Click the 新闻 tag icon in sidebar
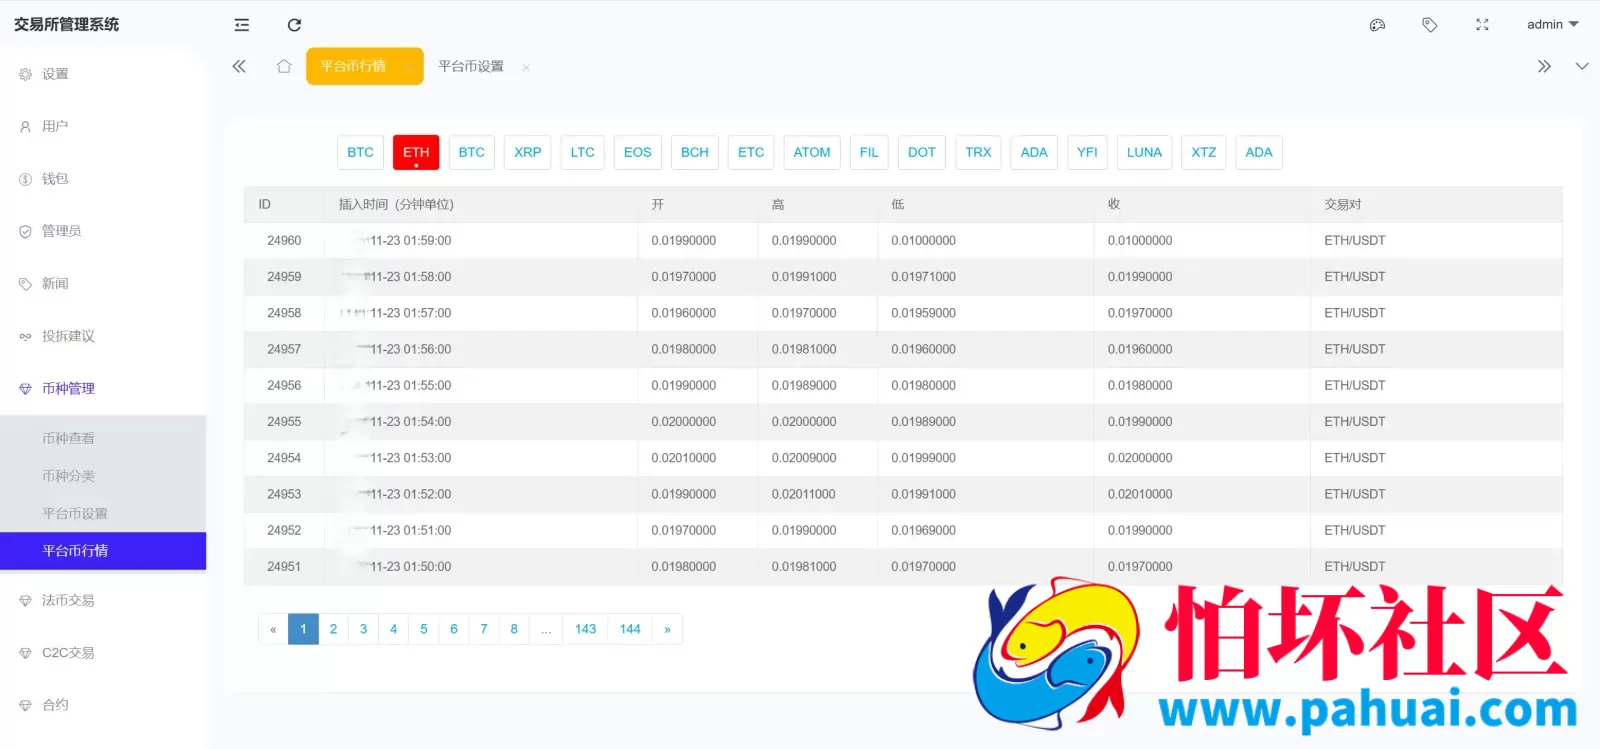1600x749 pixels. pyautogui.click(x=25, y=284)
